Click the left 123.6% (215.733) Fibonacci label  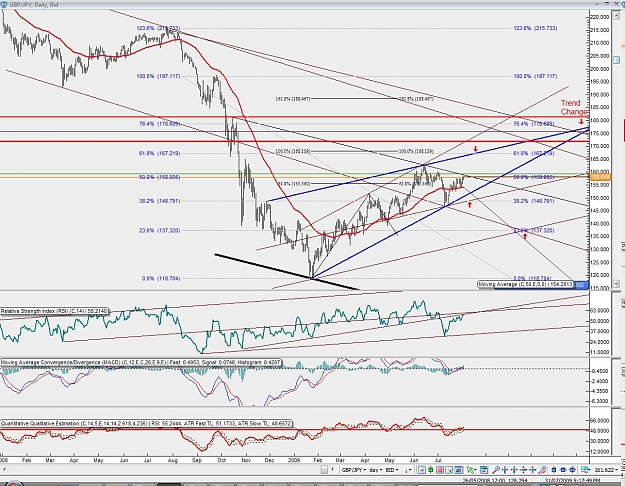click(x=158, y=28)
